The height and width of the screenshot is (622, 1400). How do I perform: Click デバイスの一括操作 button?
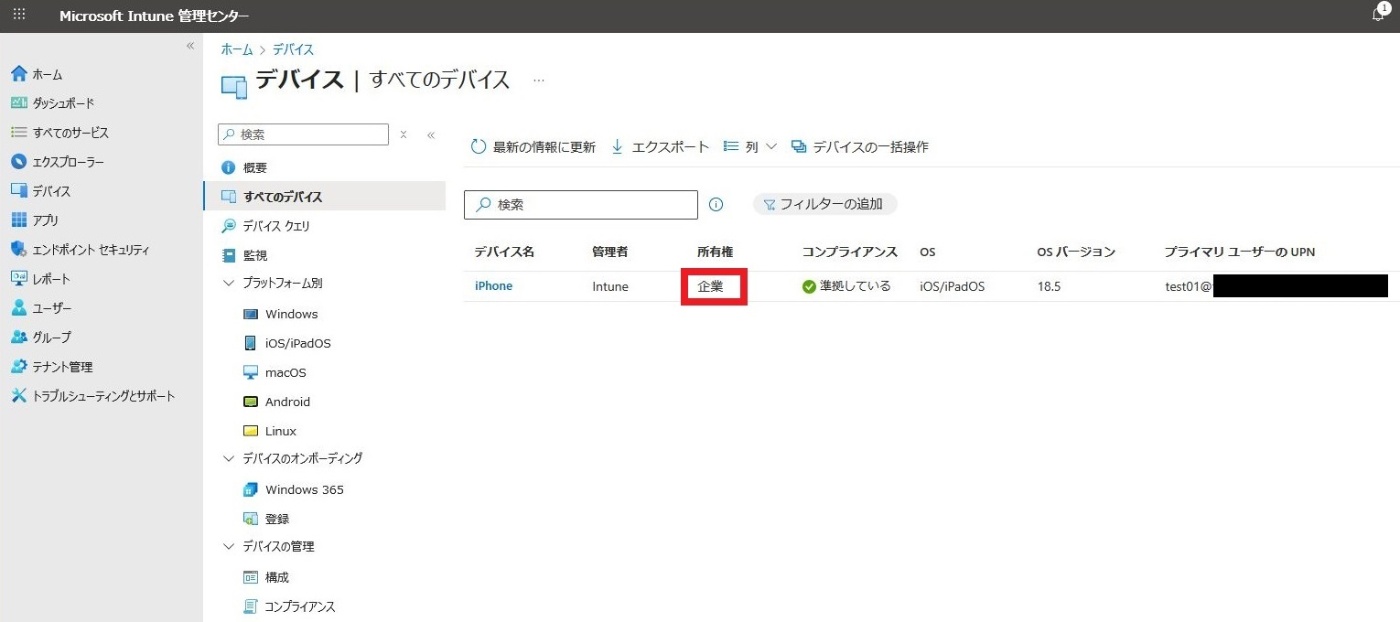(860, 147)
